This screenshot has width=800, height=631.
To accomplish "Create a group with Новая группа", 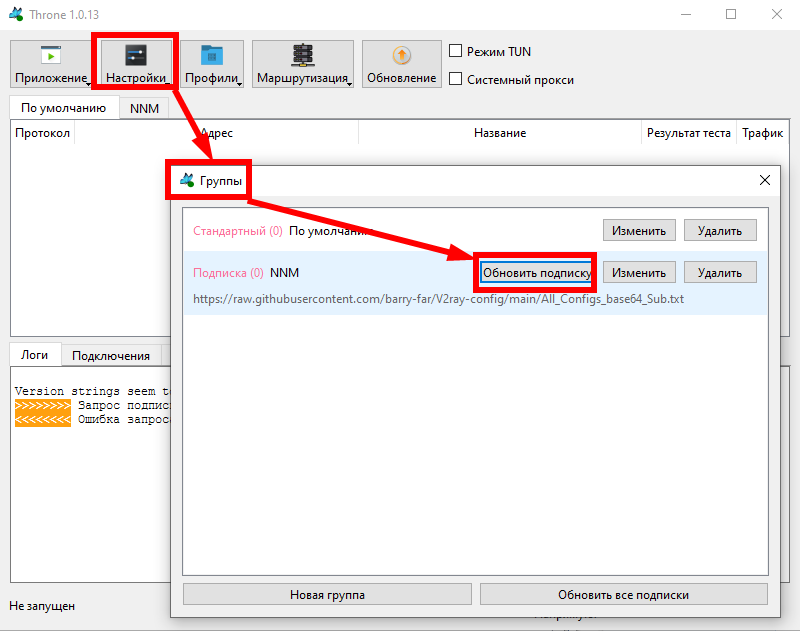I will tap(327, 595).
